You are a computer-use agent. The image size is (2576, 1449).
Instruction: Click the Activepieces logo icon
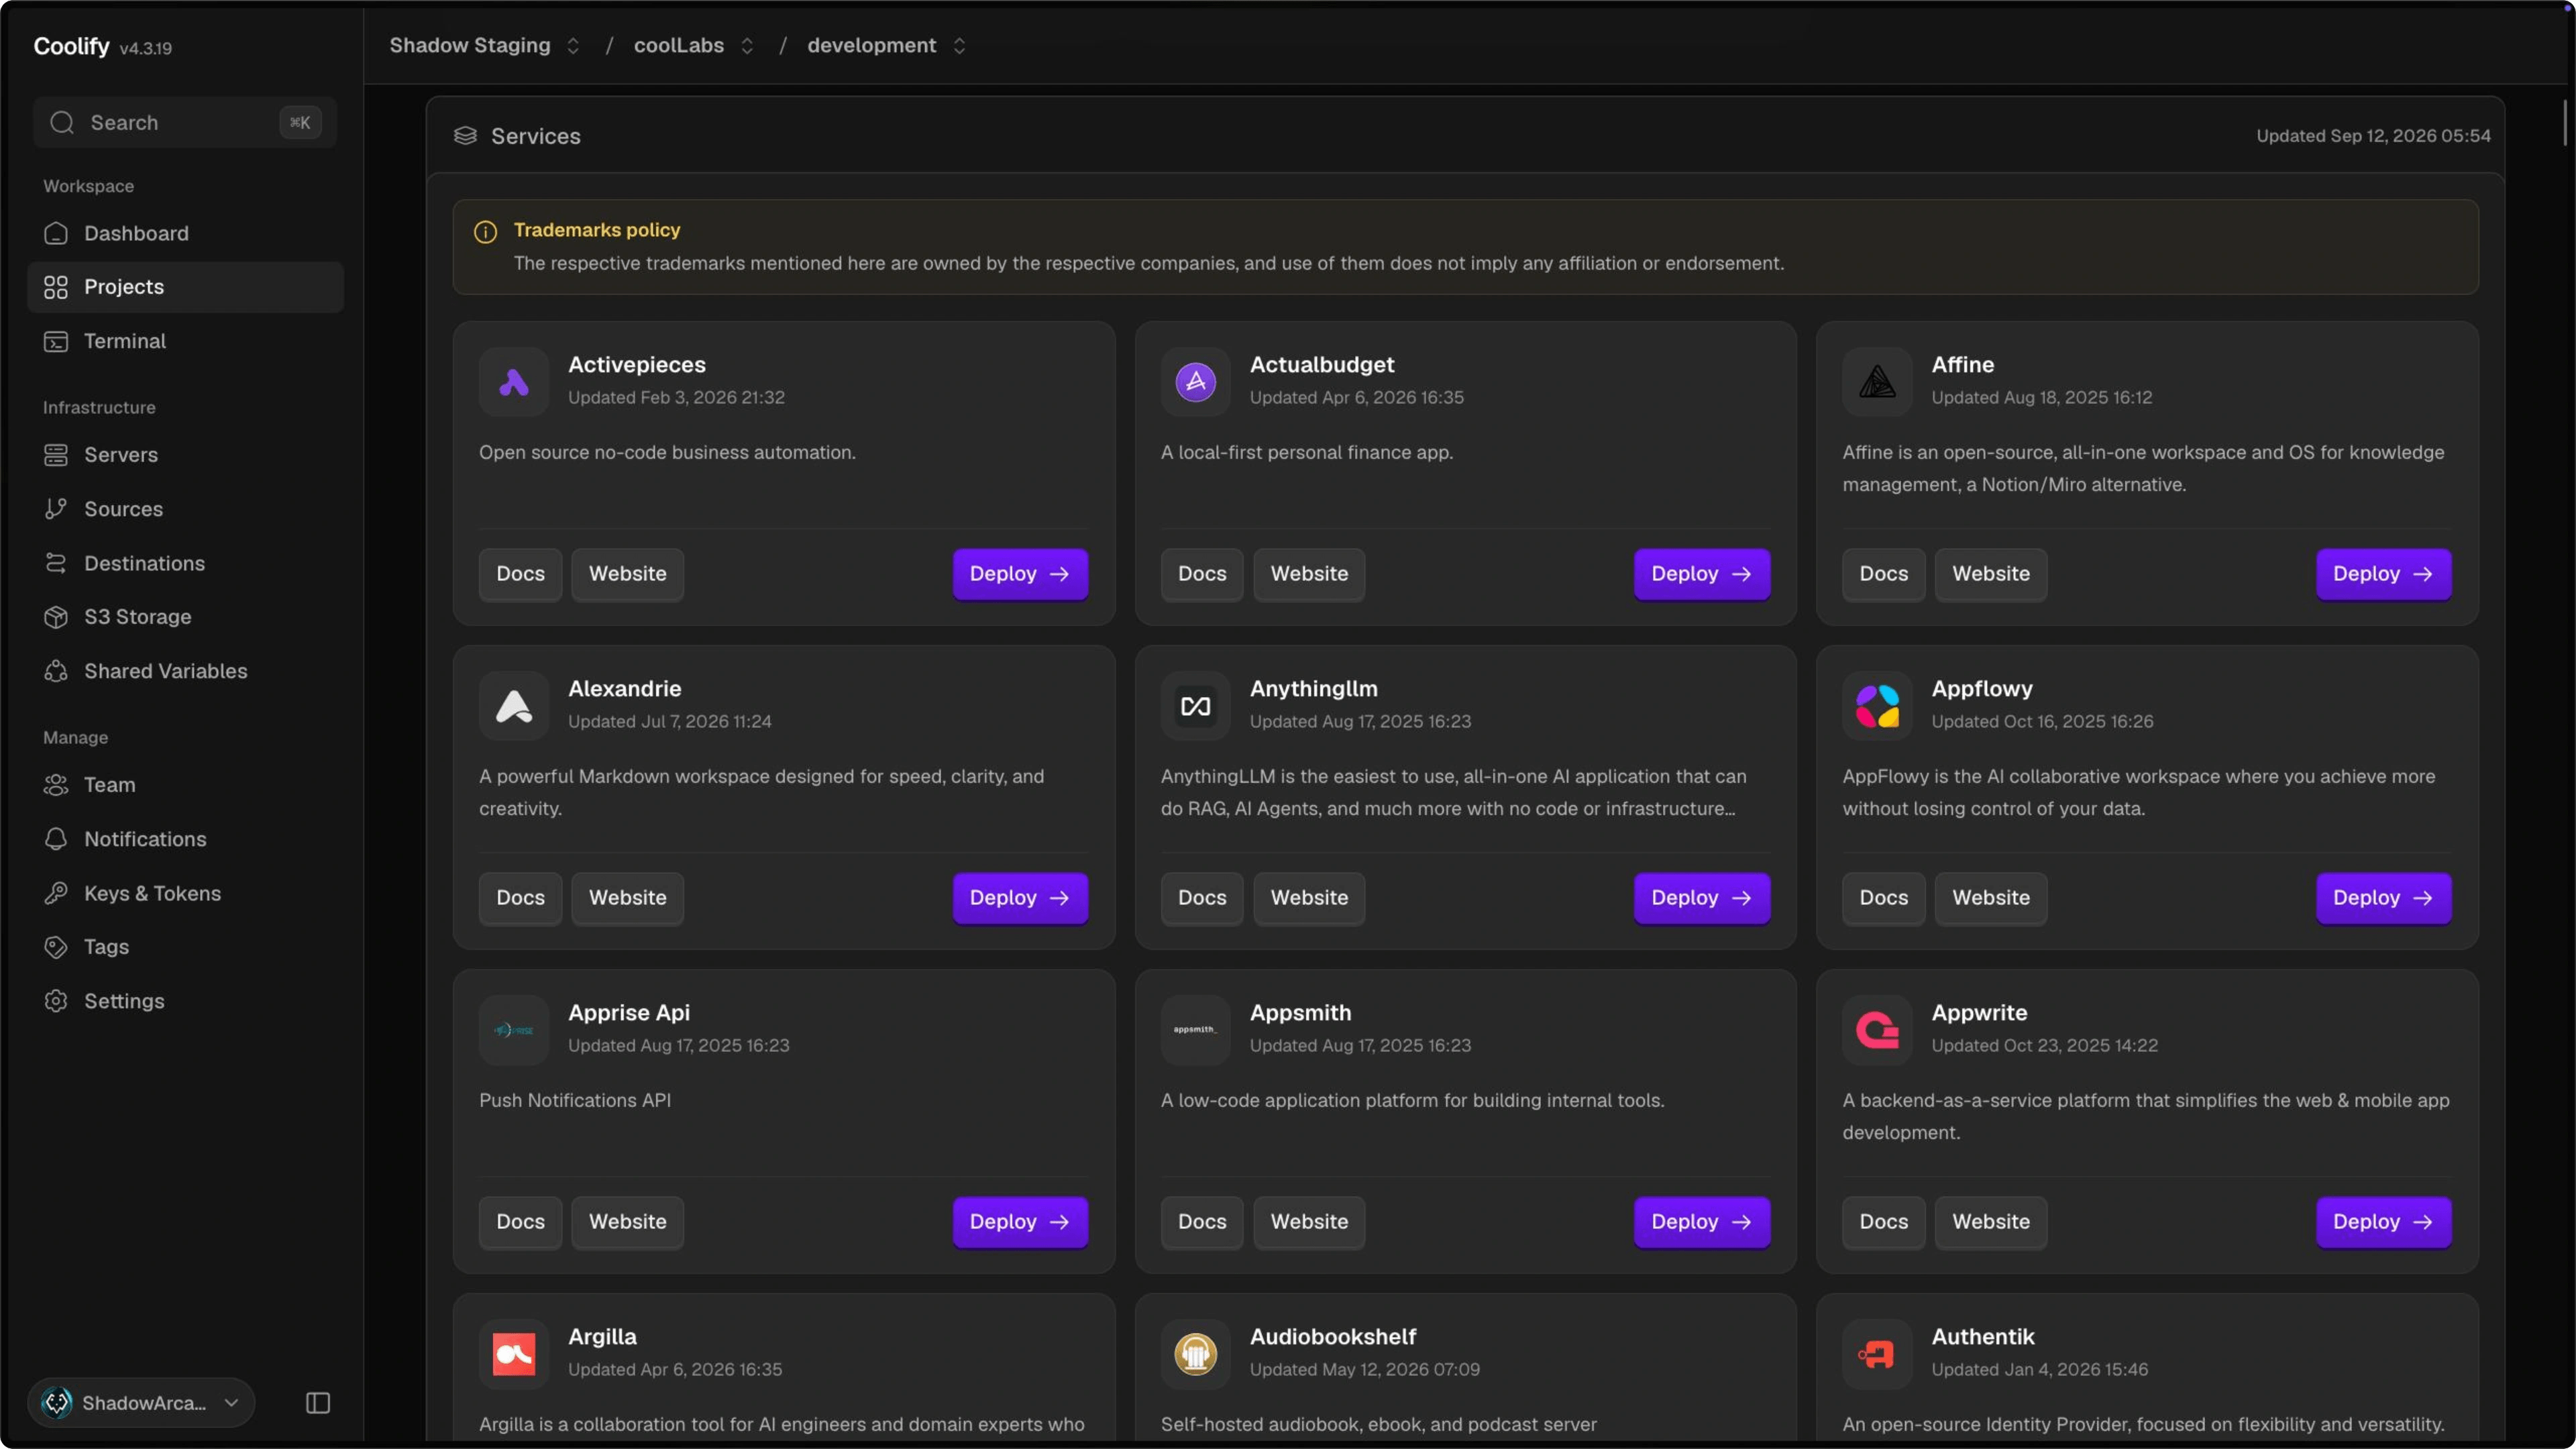(514, 382)
